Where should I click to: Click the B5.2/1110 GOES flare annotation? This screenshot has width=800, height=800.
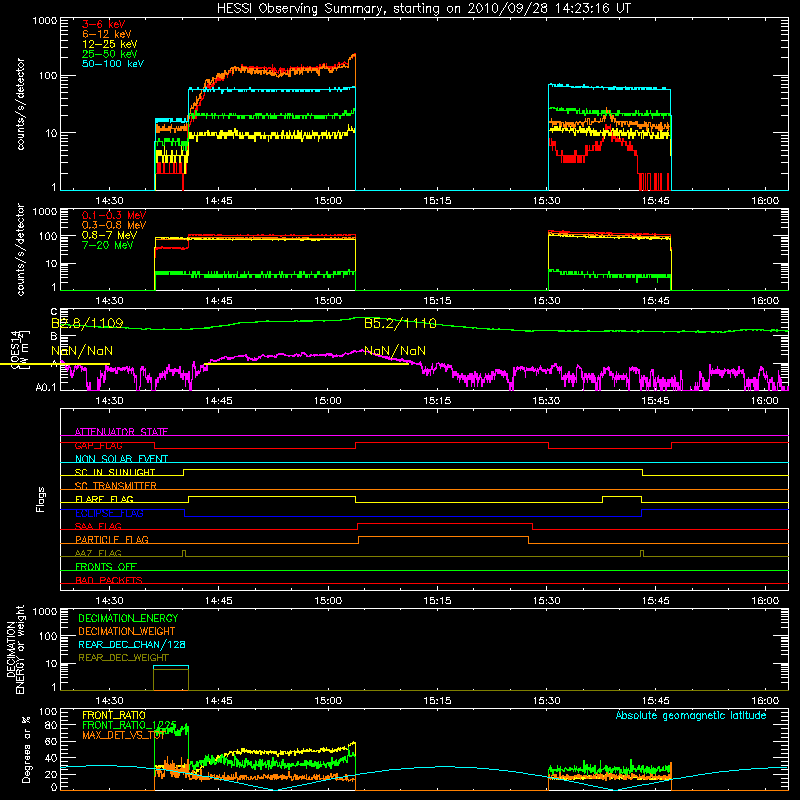coord(400,323)
